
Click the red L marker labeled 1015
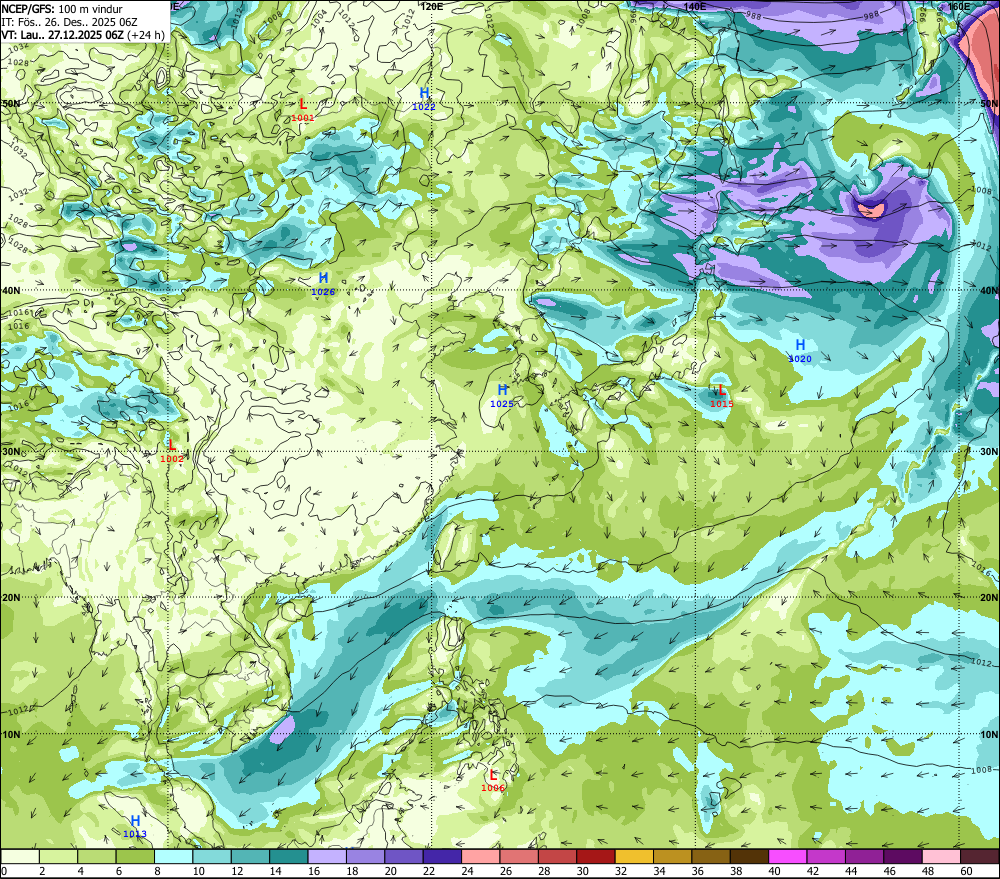pyautogui.click(x=721, y=390)
